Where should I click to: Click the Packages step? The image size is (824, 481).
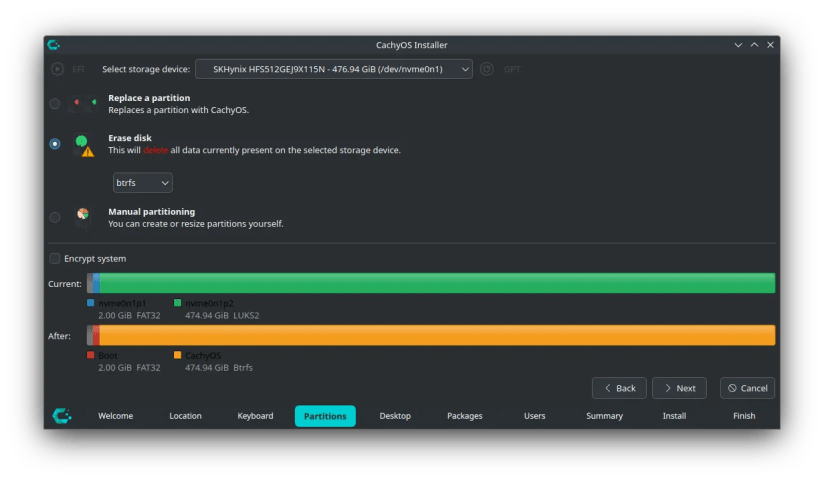point(465,416)
